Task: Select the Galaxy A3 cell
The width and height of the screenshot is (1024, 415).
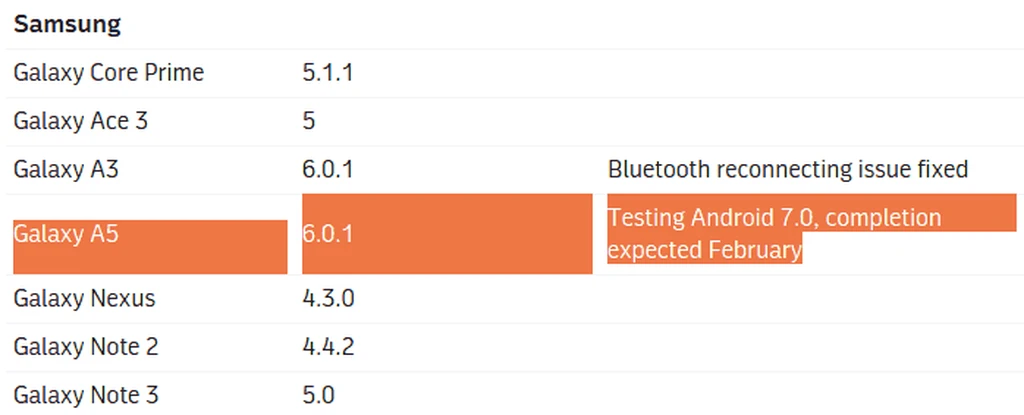Action: coord(66,170)
